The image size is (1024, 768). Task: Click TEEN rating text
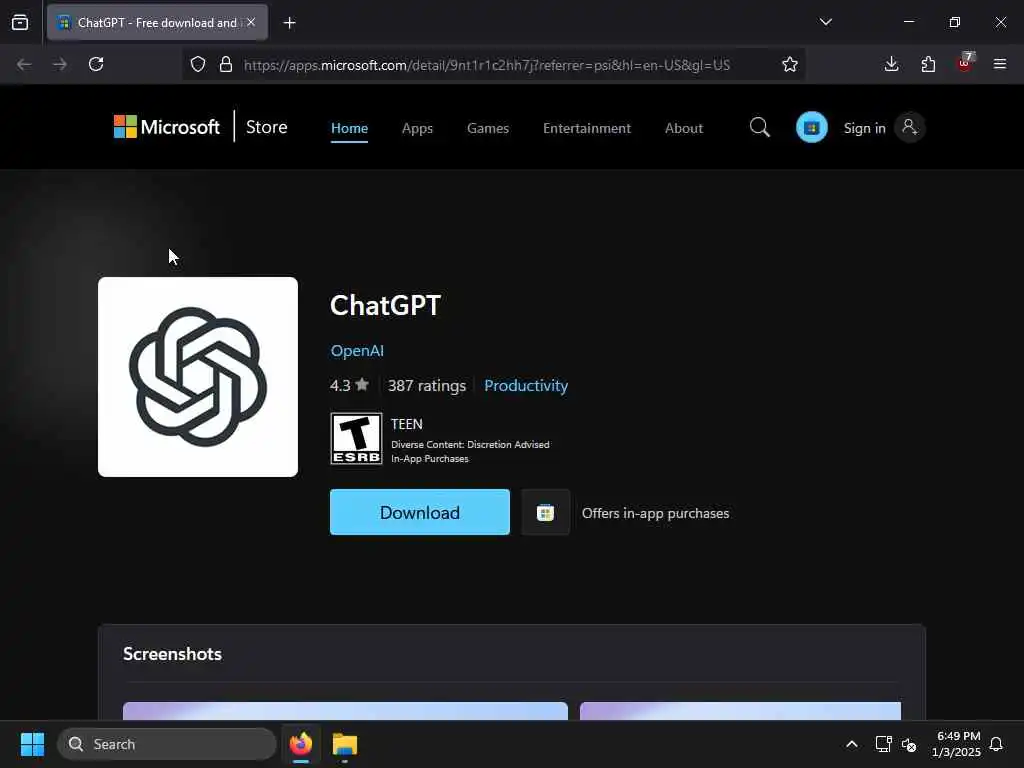[407, 424]
